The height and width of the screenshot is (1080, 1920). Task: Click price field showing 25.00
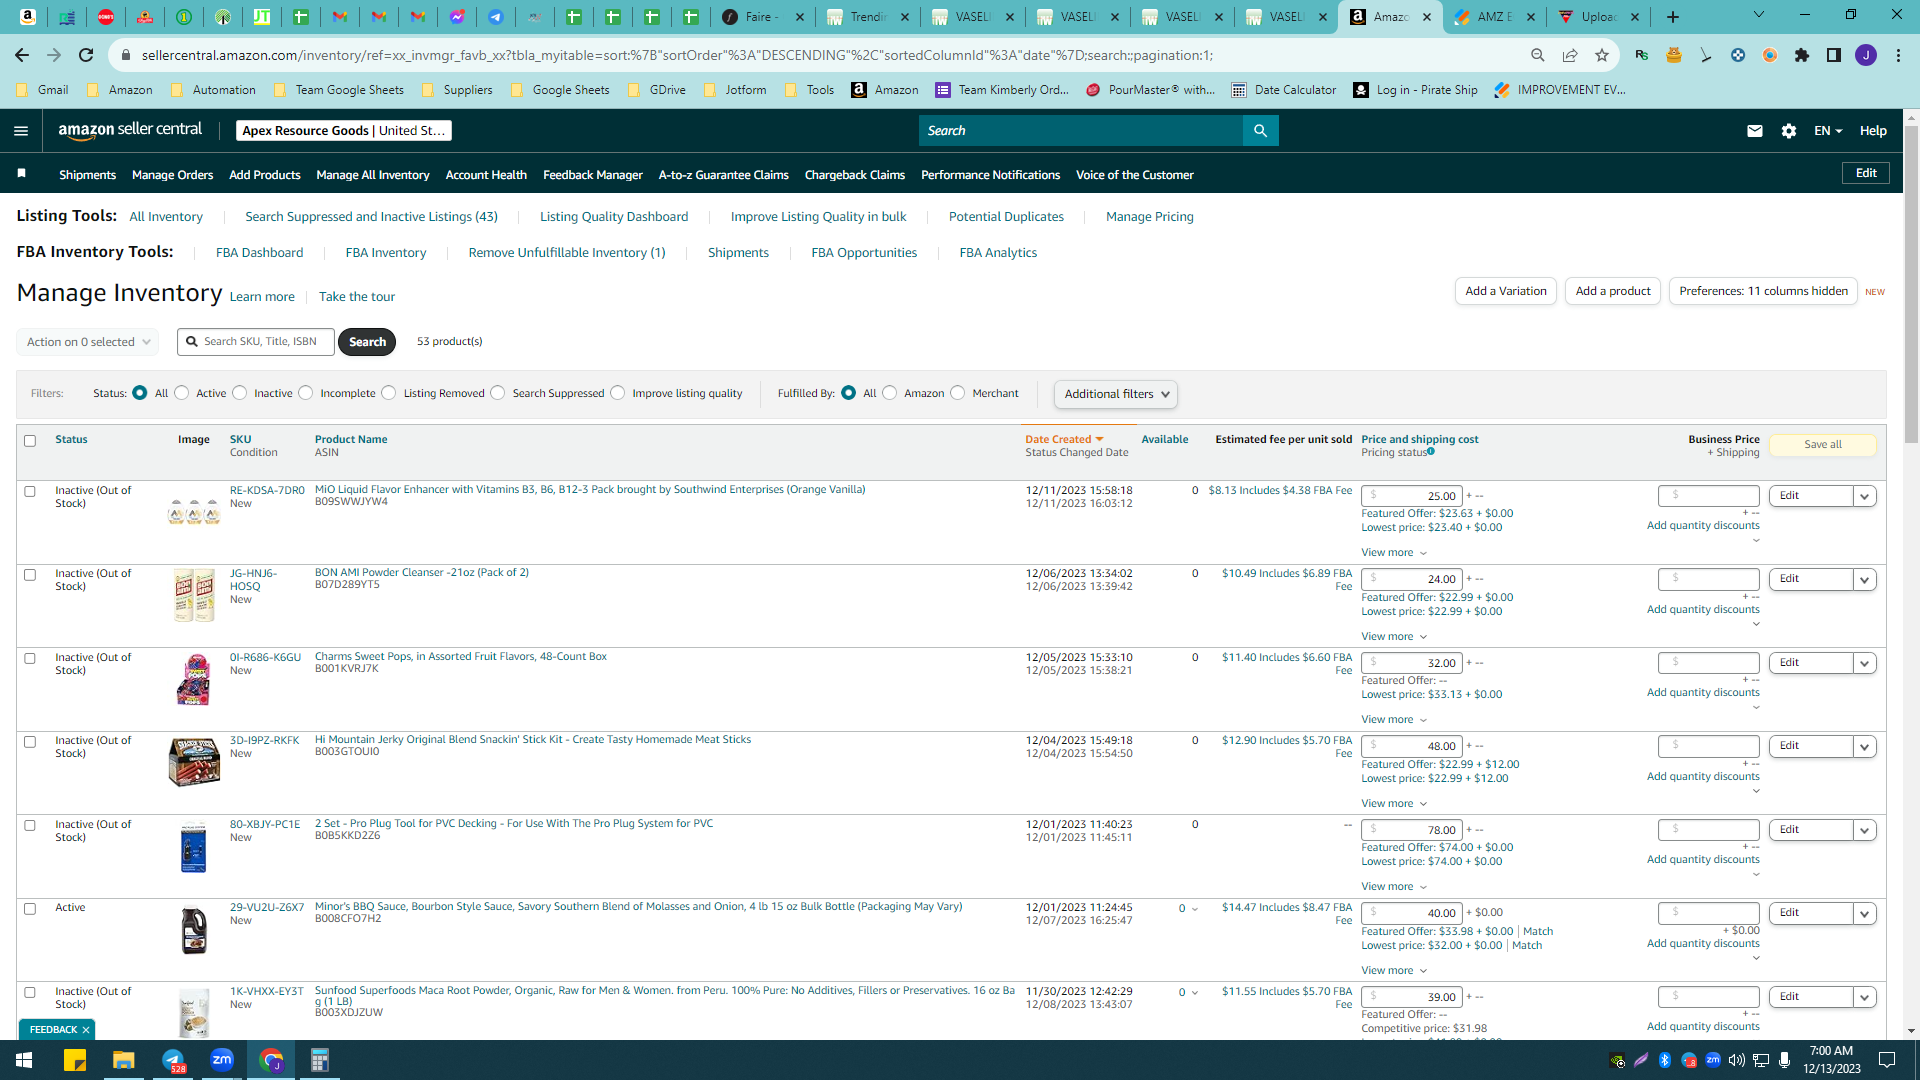click(x=1411, y=496)
